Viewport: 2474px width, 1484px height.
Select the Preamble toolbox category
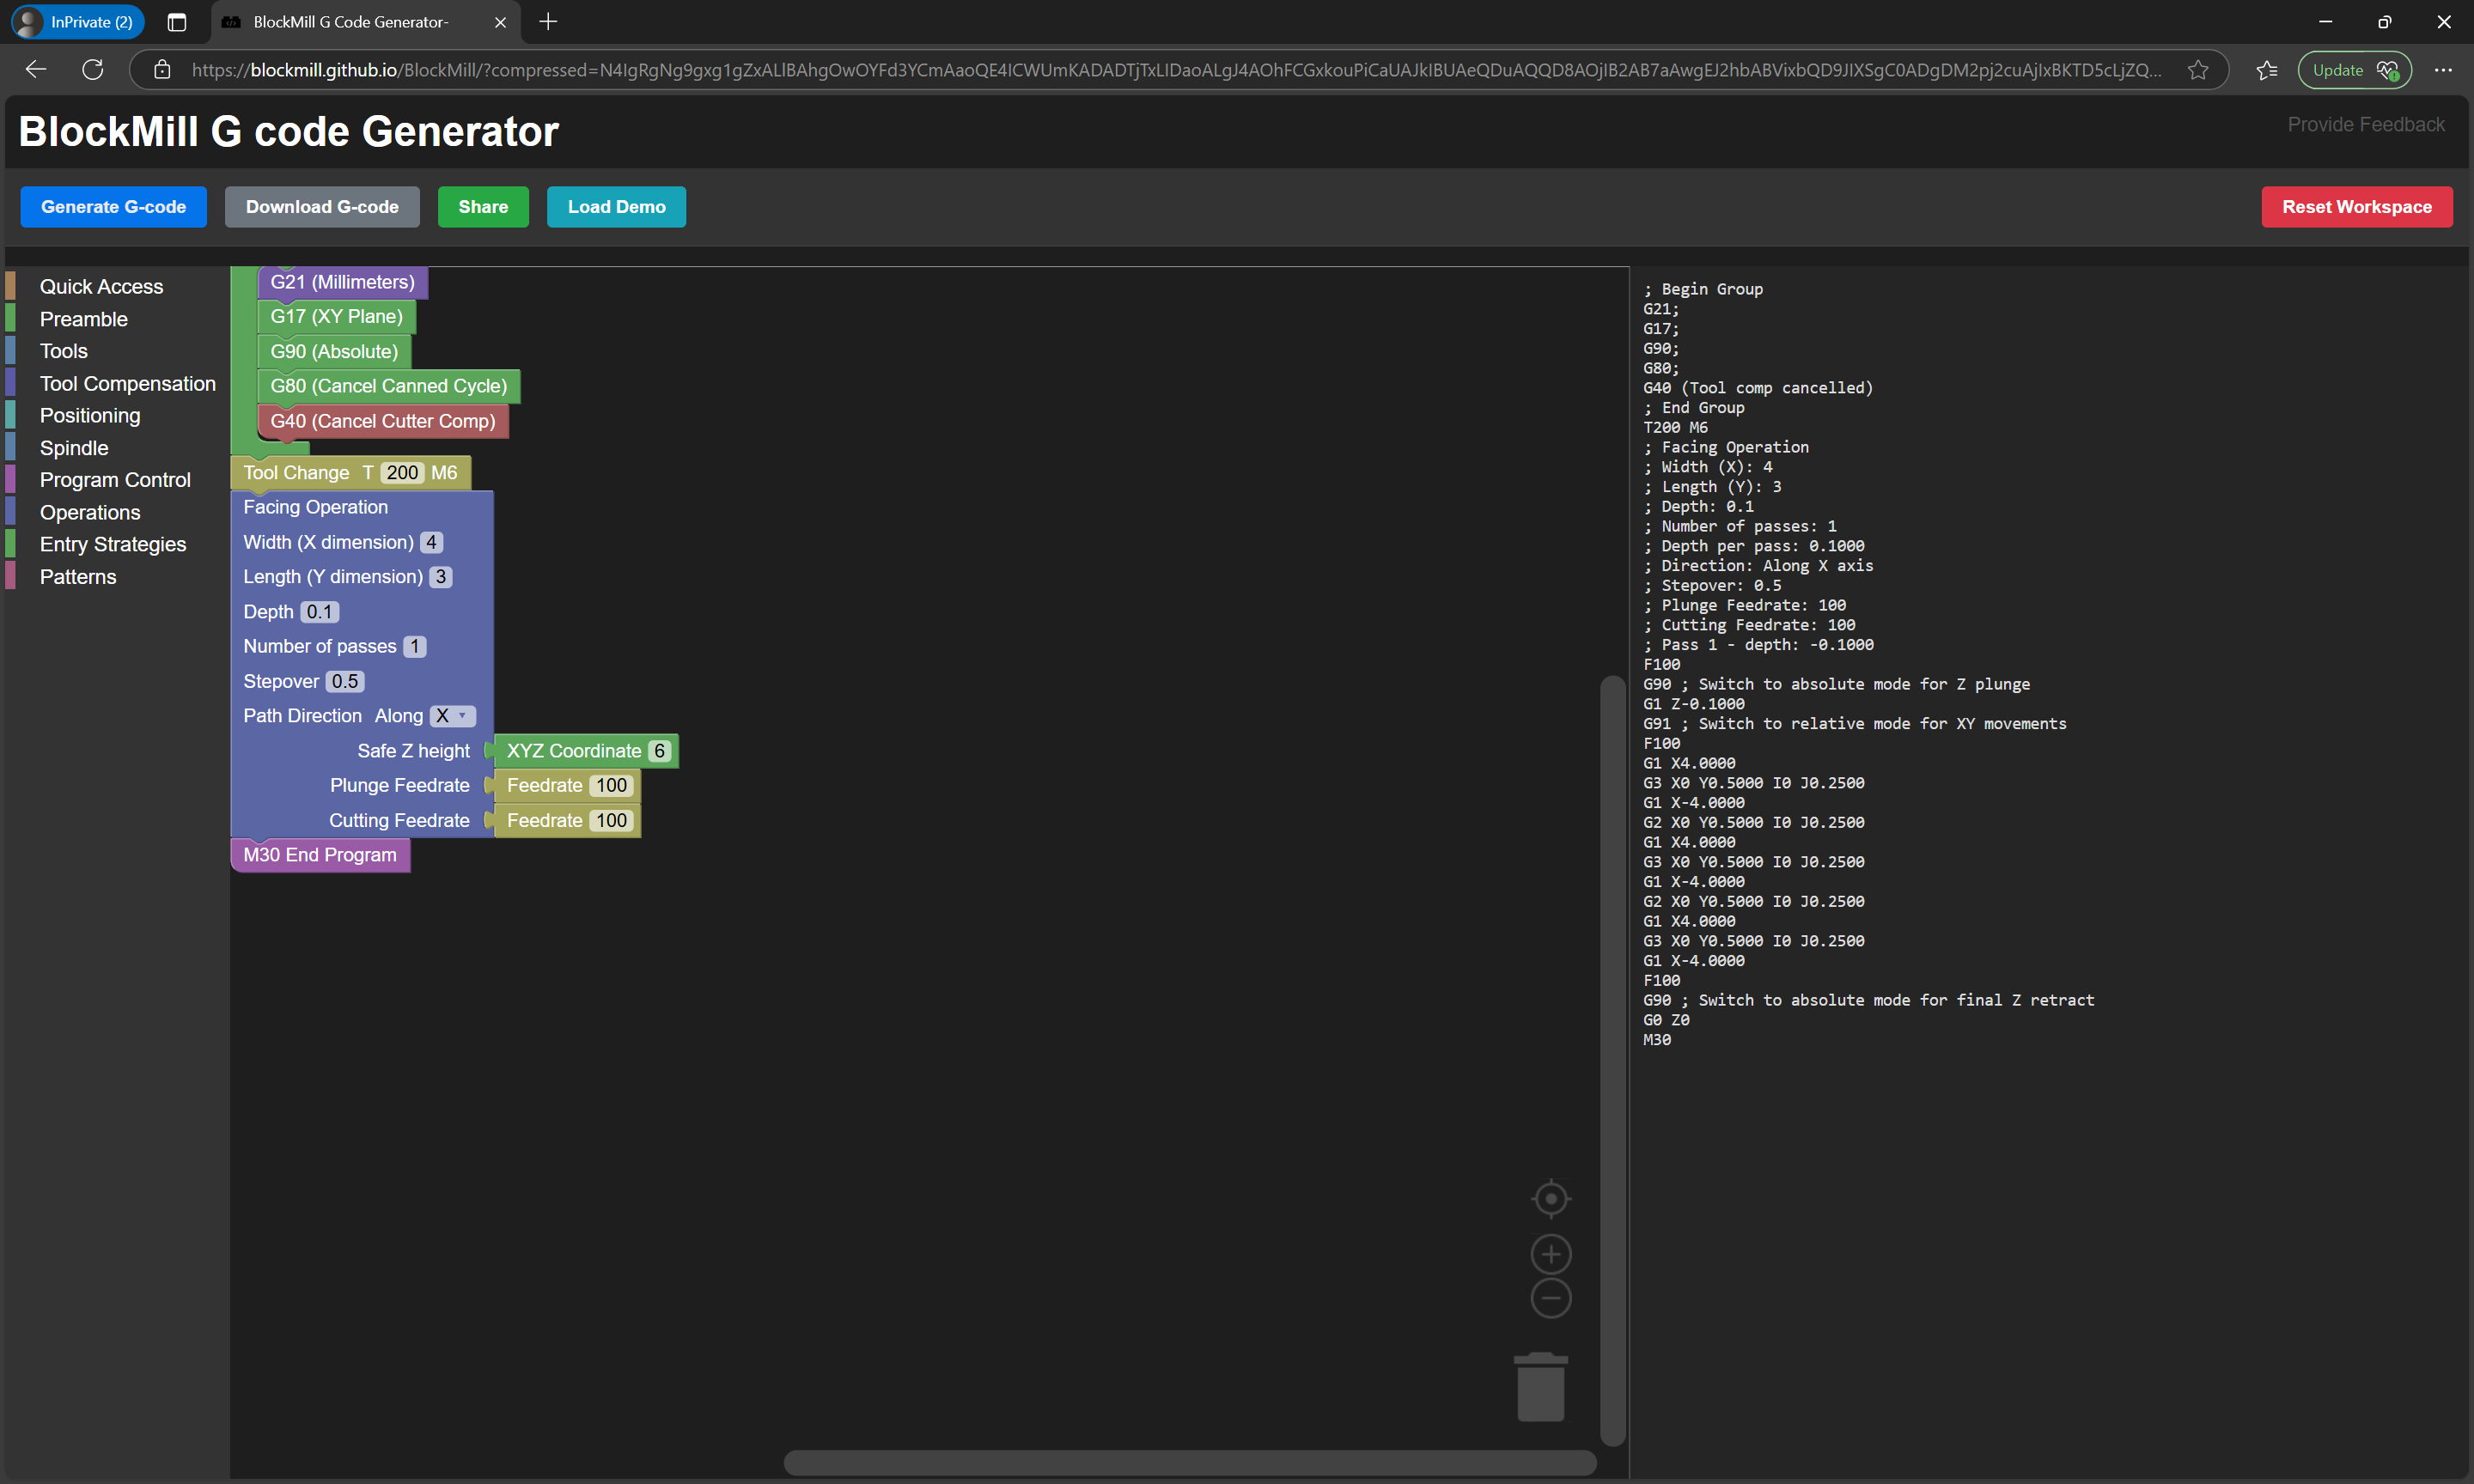click(x=84, y=319)
